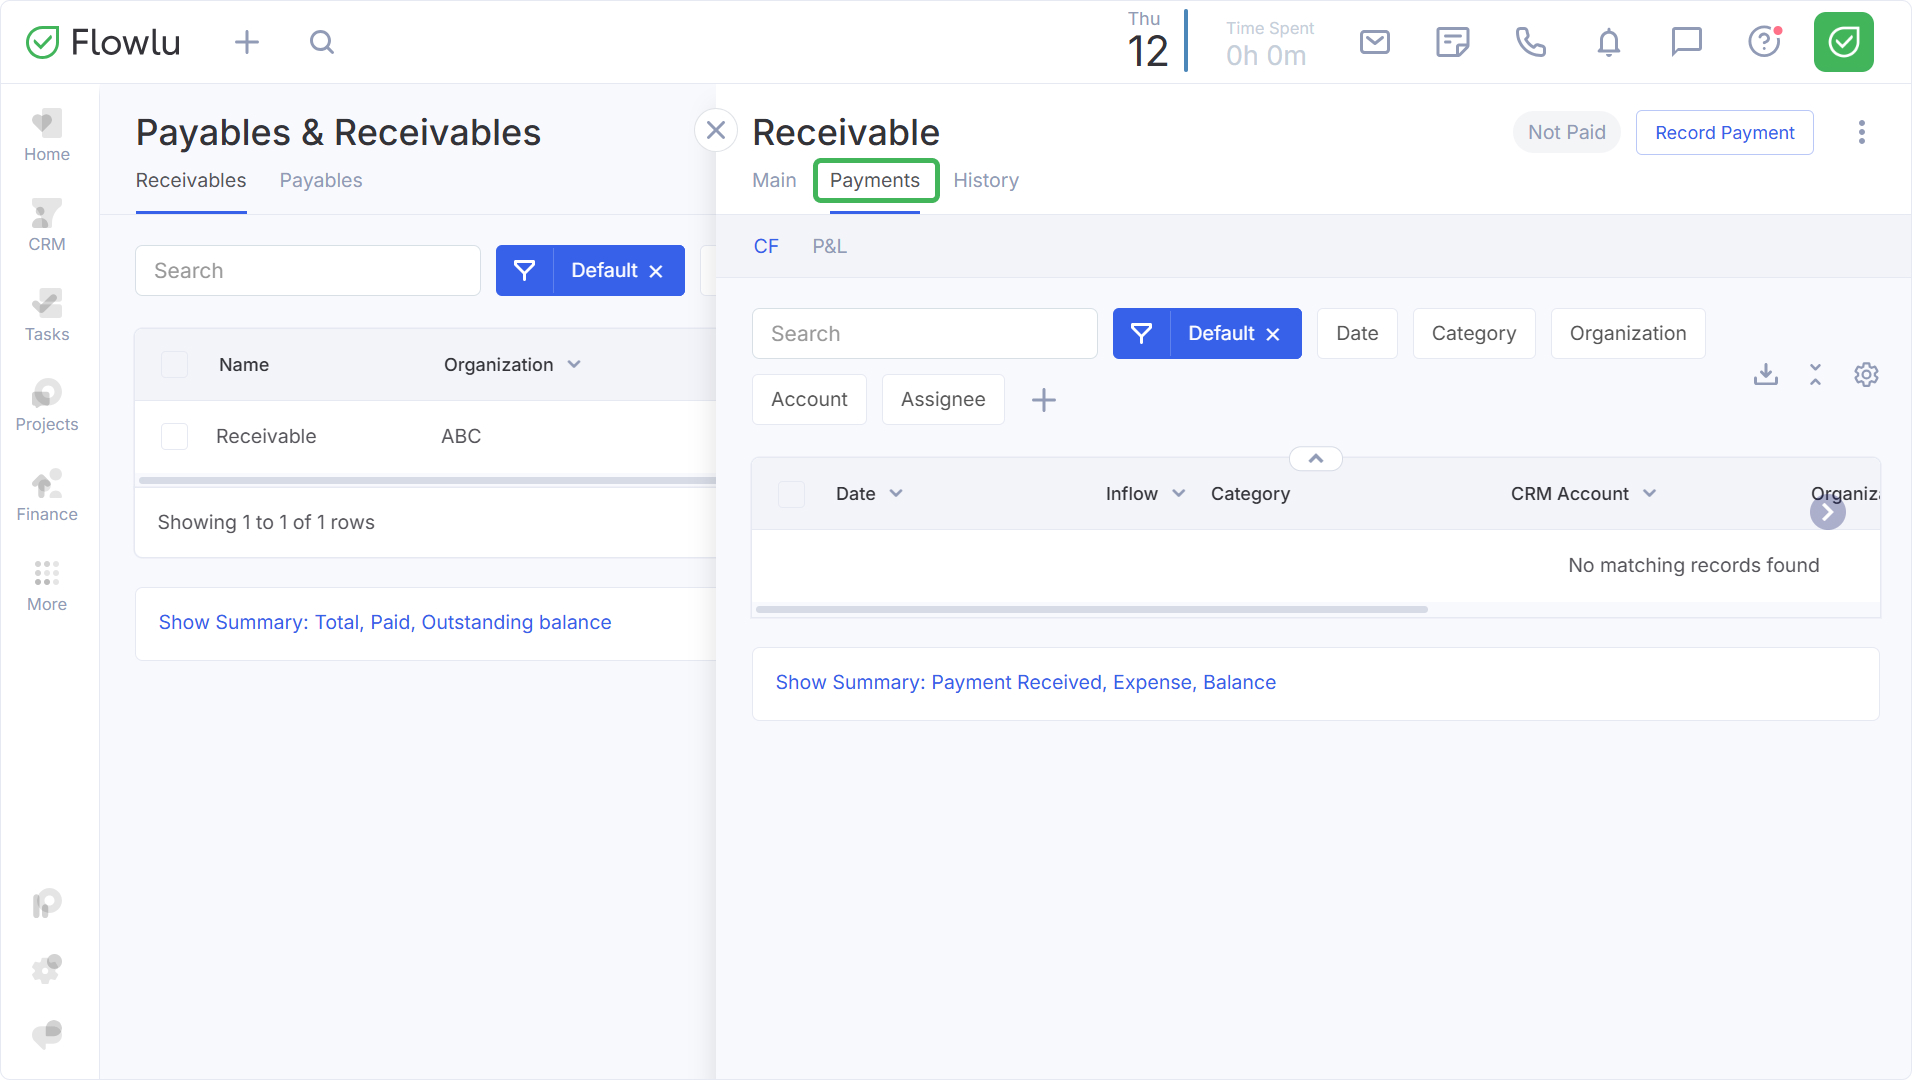Open Finance in the sidebar
This screenshot has height=1080, width=1912.
point(47,496)
